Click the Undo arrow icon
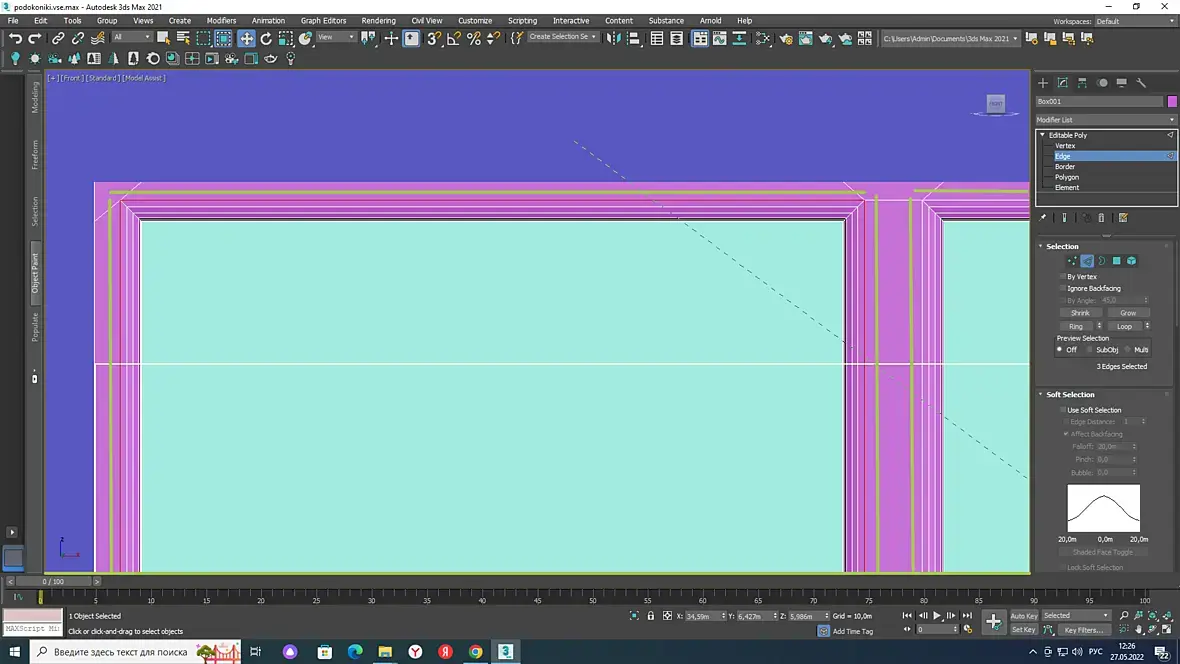The height and width of the screenshot is (664, 1180). click(x=15, y=38)
